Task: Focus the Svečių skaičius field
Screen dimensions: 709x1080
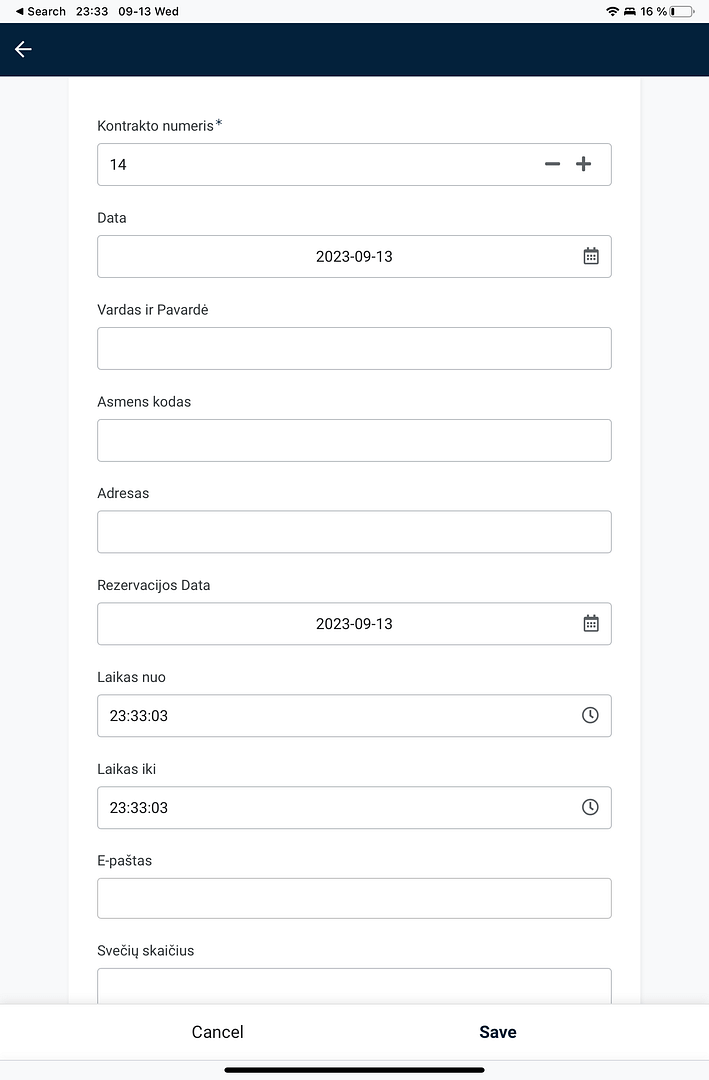Action: (x=354, y=986)
